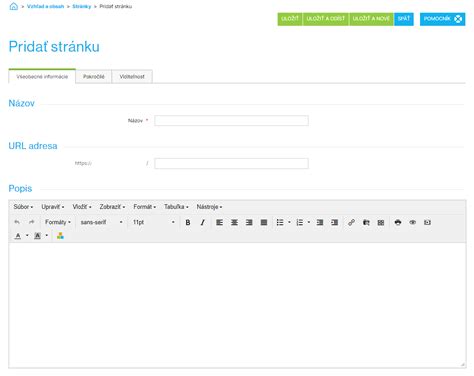Open the 11pt font size dropdown
This screenshot has height=376, width=474.
coord(153,222)
